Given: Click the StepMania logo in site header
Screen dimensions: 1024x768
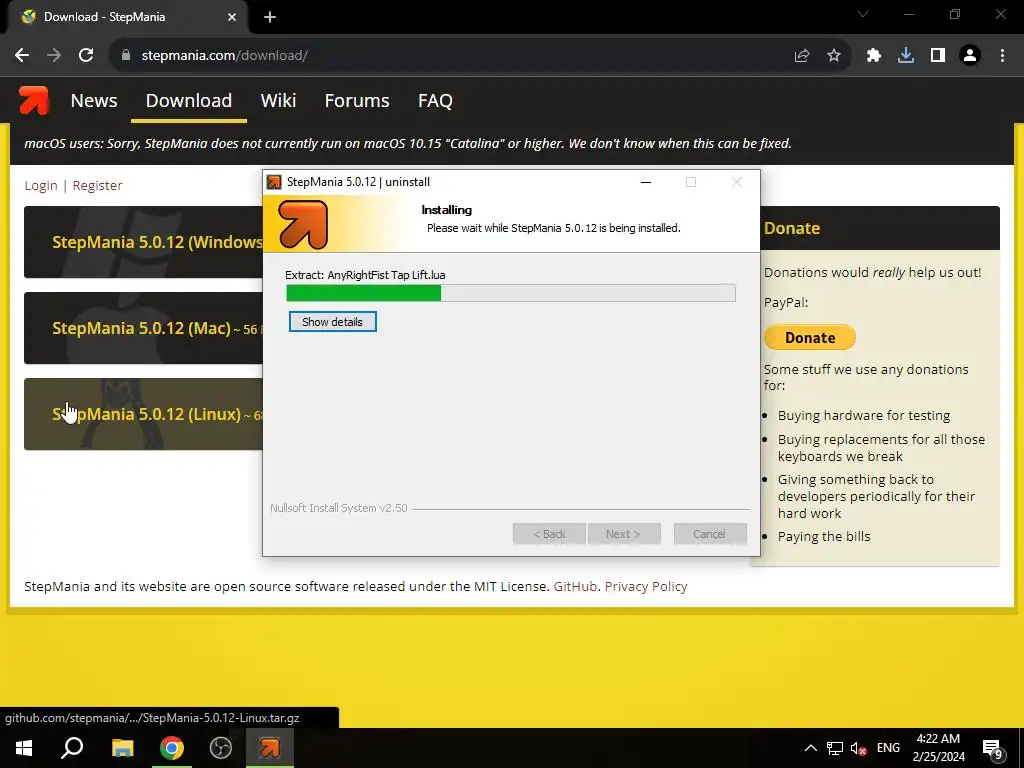Looking at the screenshot, I should click(33, 101).
